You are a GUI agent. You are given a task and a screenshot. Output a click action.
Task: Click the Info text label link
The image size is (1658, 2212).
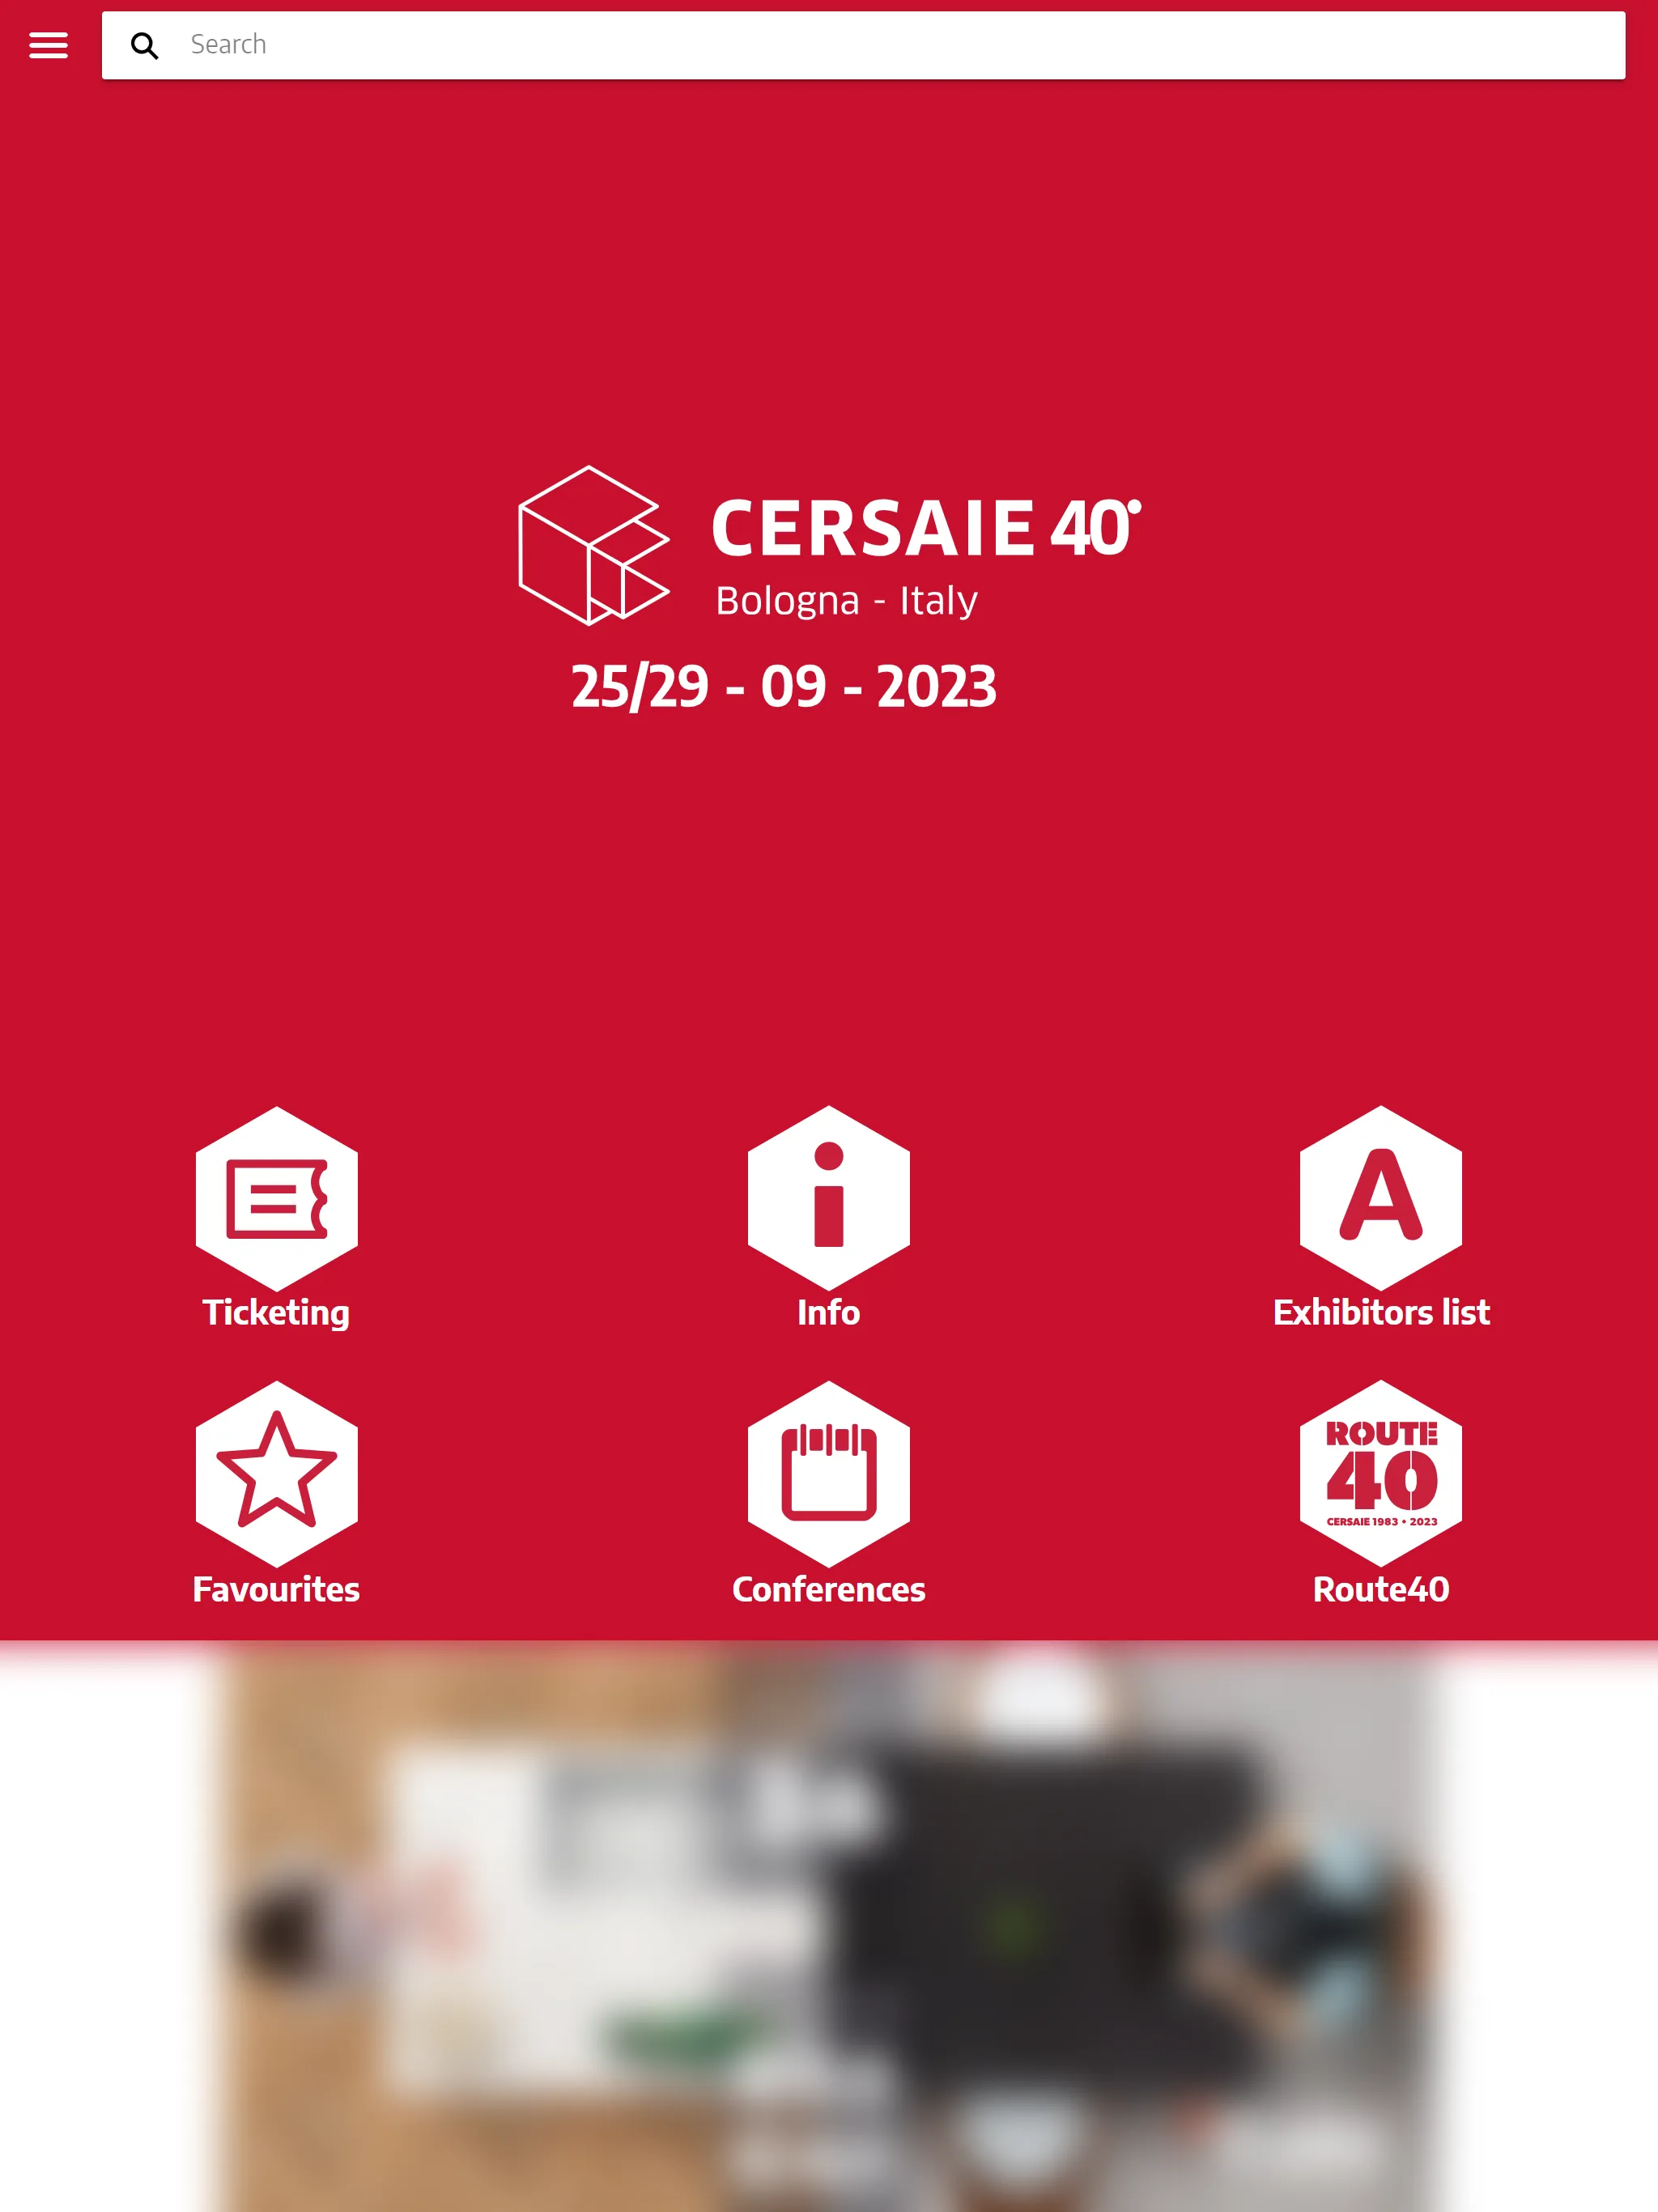tap(829, 1312)
